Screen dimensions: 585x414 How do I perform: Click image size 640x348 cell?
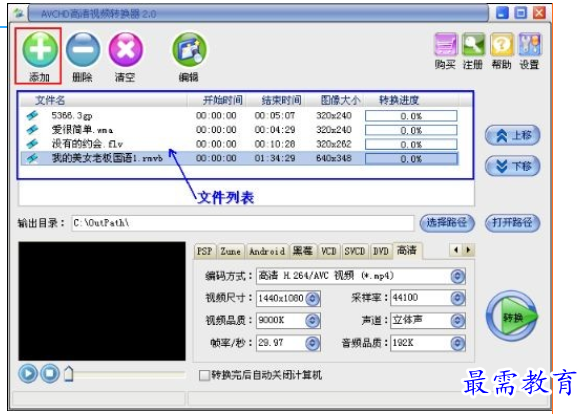(334, 158)
